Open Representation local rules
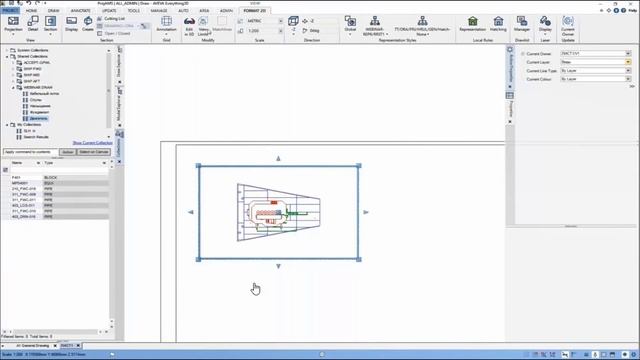640x360 pixels. 472,24
